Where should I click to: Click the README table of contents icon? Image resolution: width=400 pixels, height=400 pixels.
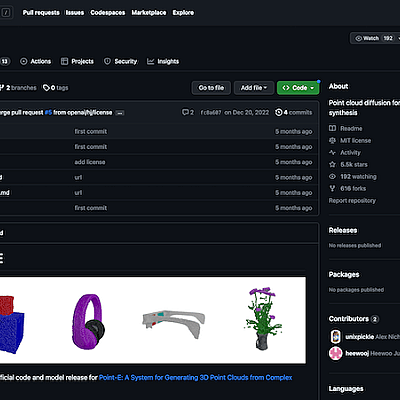(x=1, y=258)
